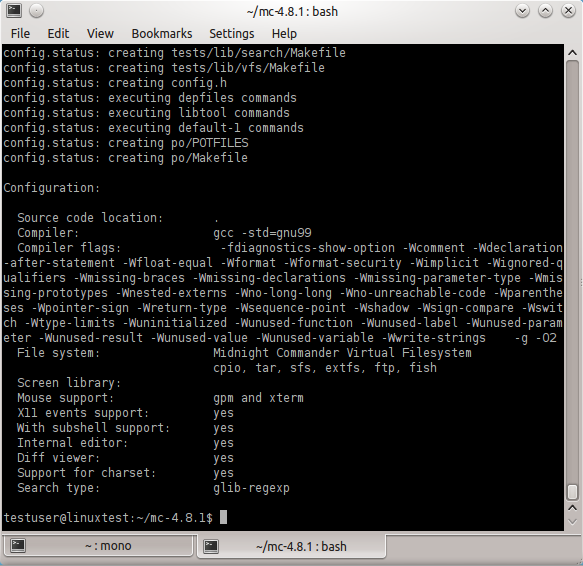
Task: Click the round pin button in title bar
Action: 36,11
